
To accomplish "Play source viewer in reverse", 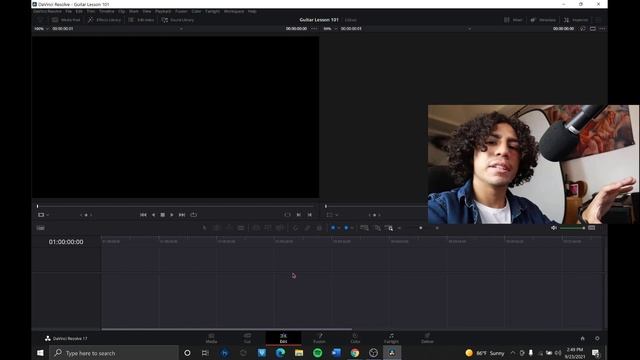I will 153,215.
